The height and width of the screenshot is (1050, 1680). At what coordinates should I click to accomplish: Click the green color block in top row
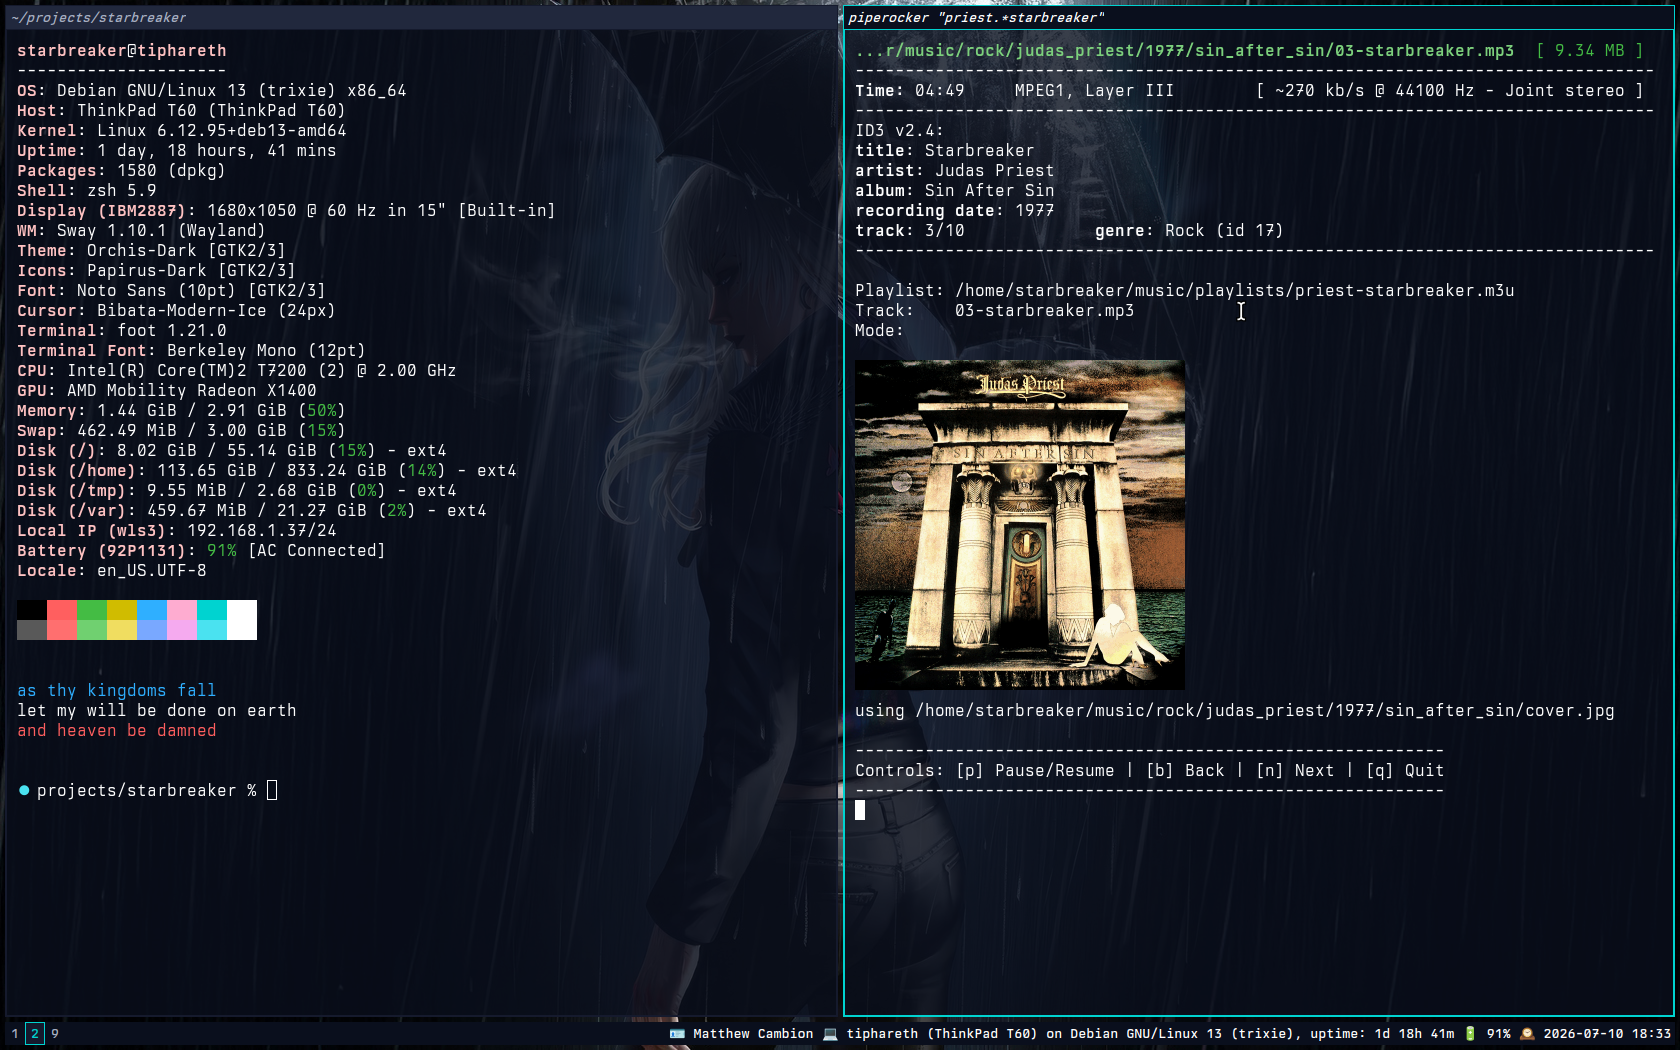pos(92,610)
